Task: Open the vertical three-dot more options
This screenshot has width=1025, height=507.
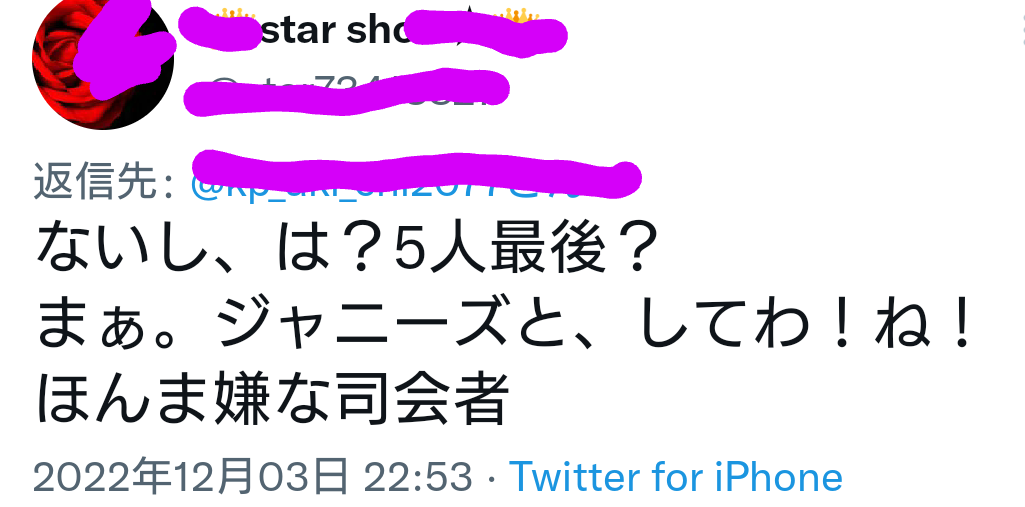Action: [x=1021, y=31]
